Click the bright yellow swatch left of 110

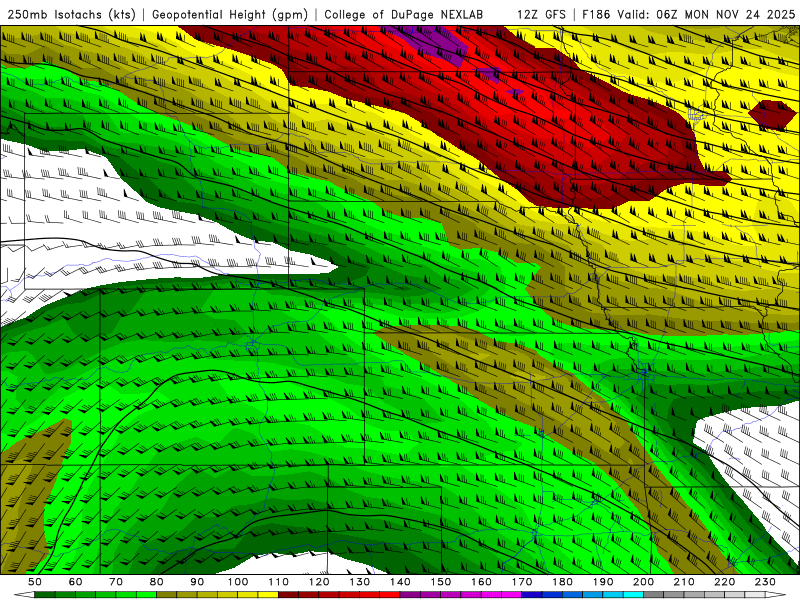click(268, 595)
